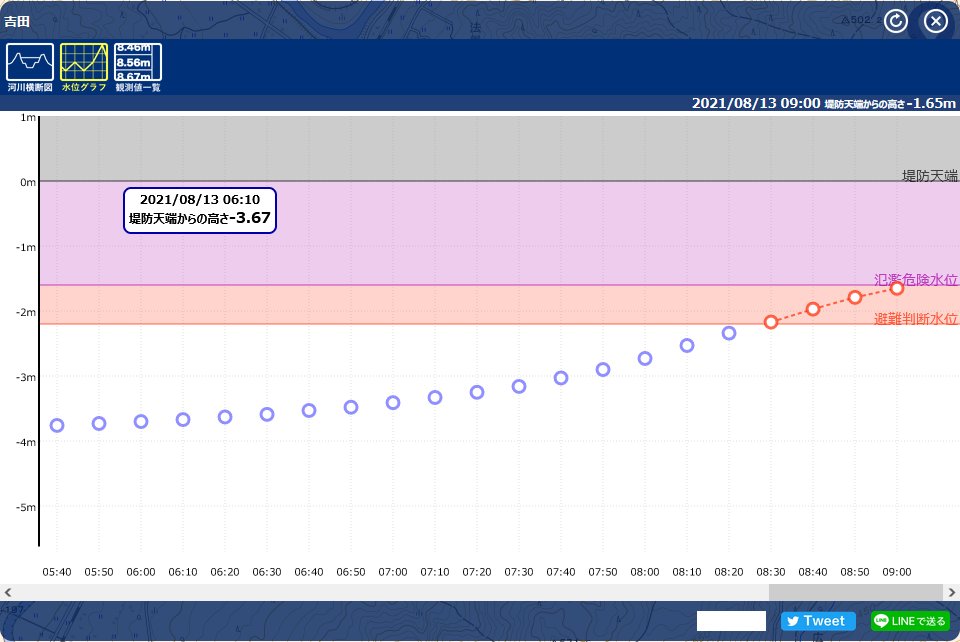
Task: Select the 06:30 data point
Action: pyautogui.click(x=267, y=414)
